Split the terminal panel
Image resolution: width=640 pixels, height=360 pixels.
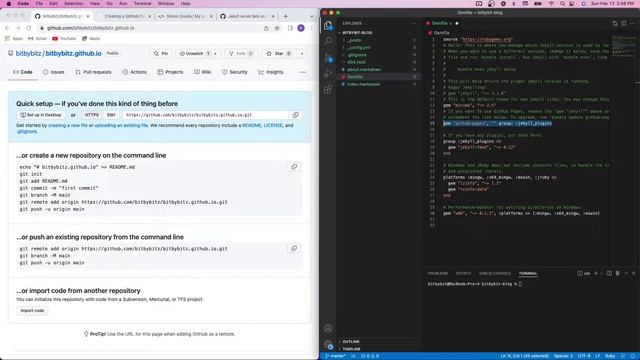pyautogui.click(x=609, y=273)
